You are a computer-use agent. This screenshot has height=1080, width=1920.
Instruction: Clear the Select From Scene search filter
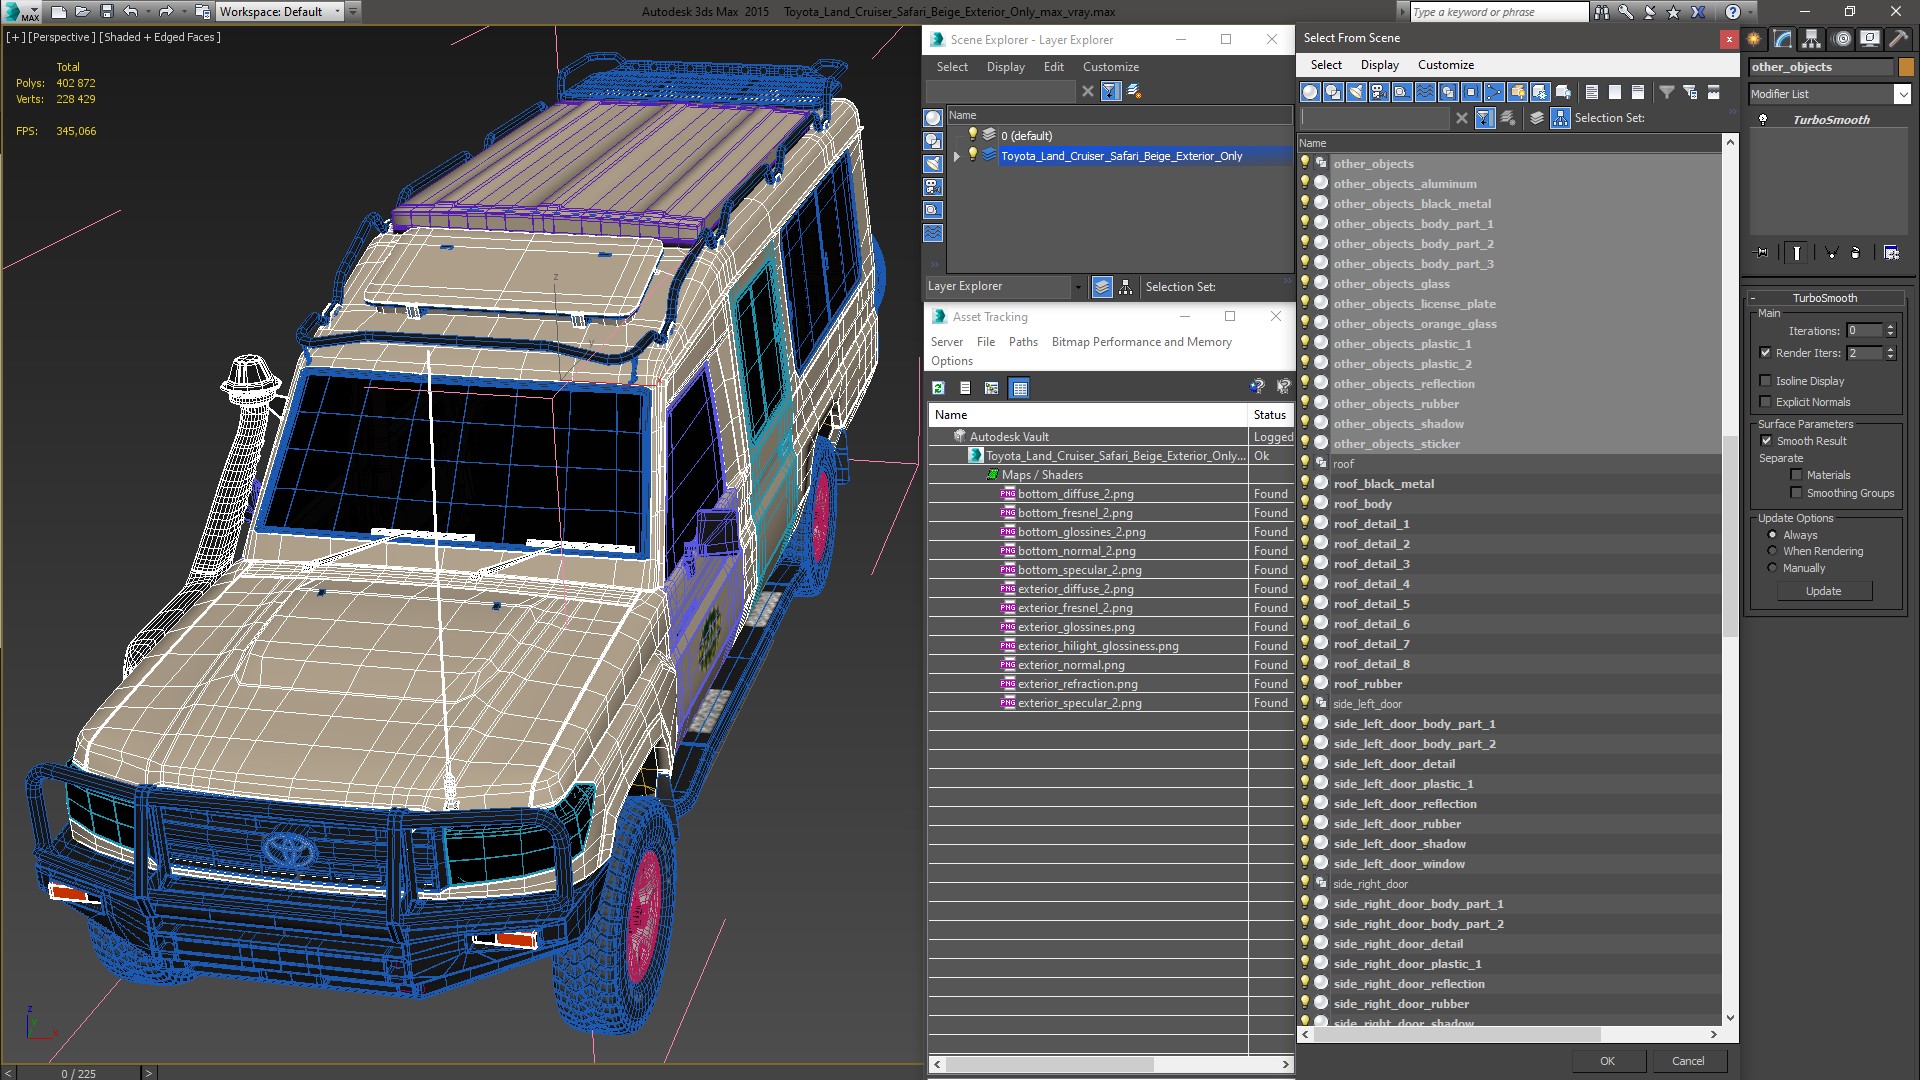1461,118
